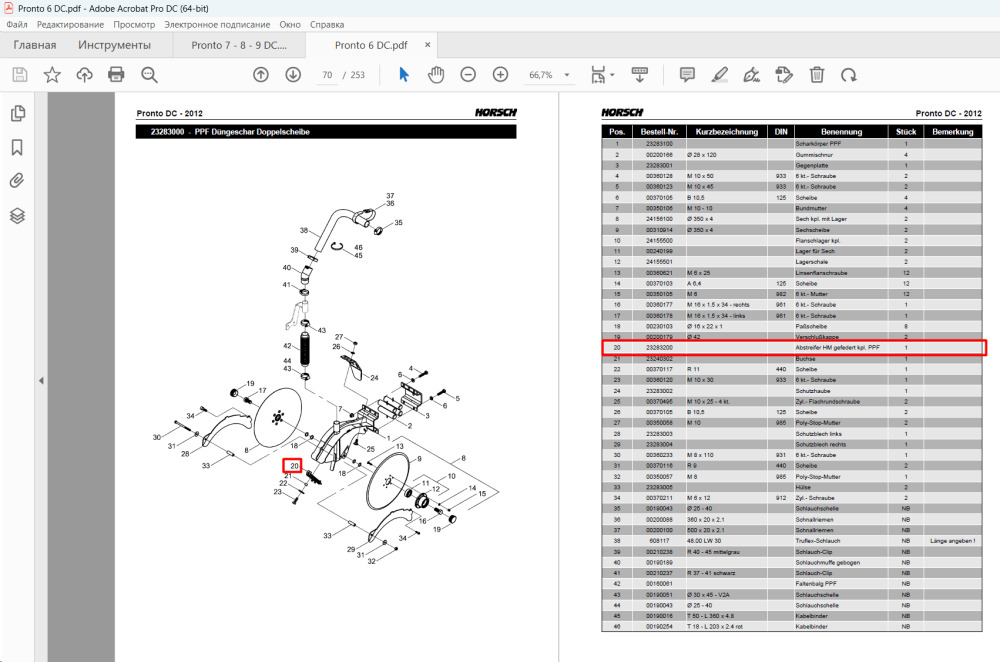Zoom in with plus icon

501,75
